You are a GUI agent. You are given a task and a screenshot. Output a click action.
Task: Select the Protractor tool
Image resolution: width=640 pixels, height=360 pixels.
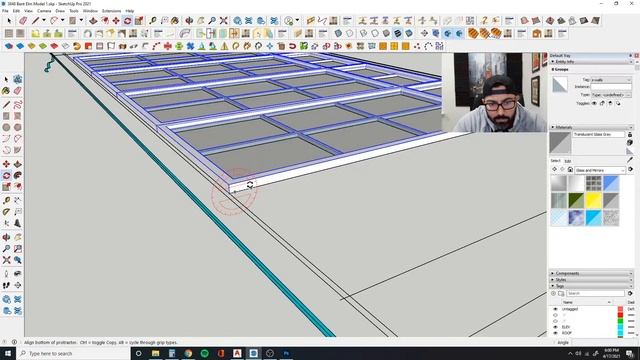pyautogui.click(x=6, y=212)
